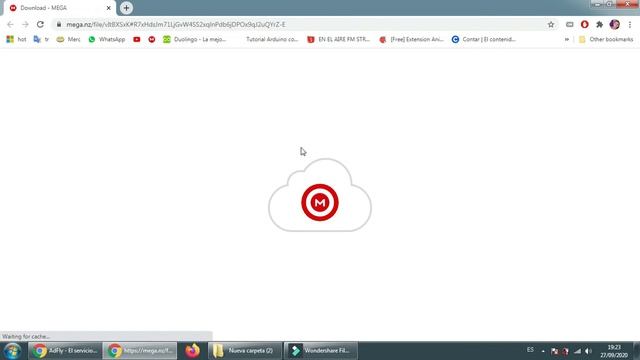Open the [Free] Extension Ani bookmark
This screenshot has width=640, height=360.
point(411,39)
